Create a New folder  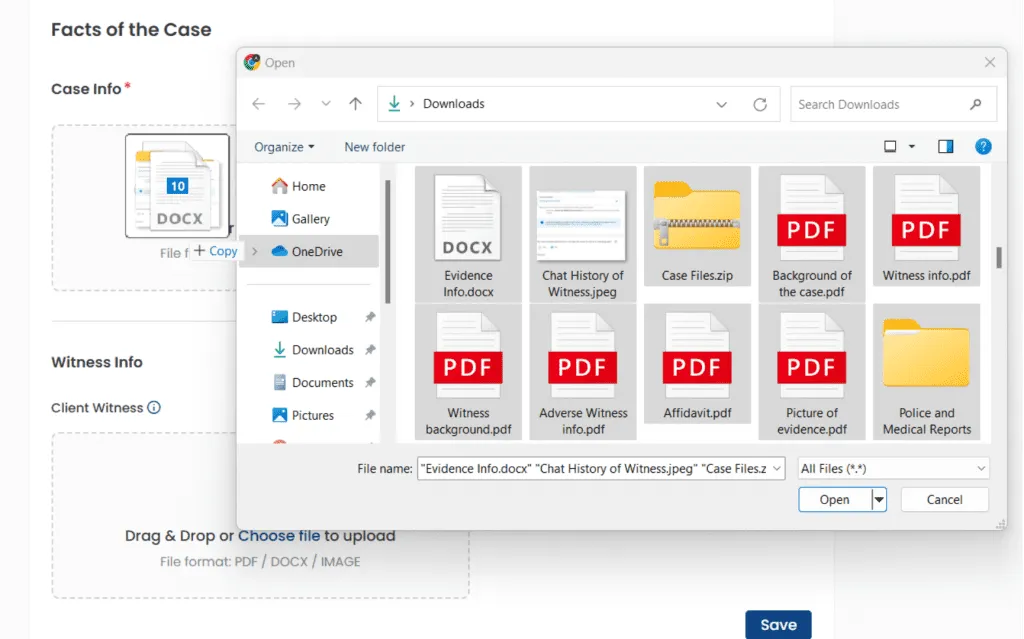(x=375, y=147)
